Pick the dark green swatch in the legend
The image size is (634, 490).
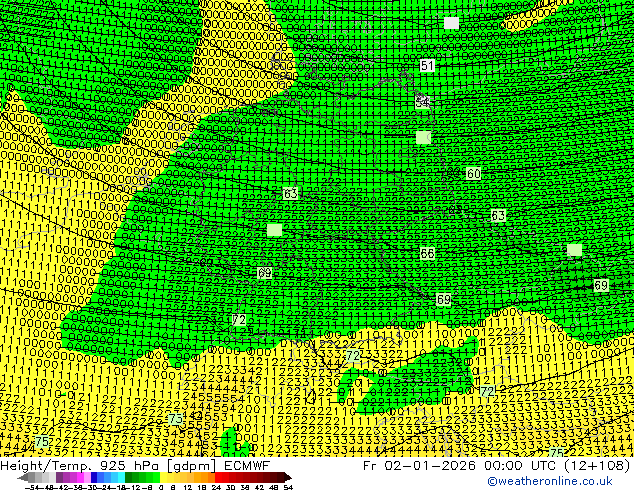coord(128,477)
